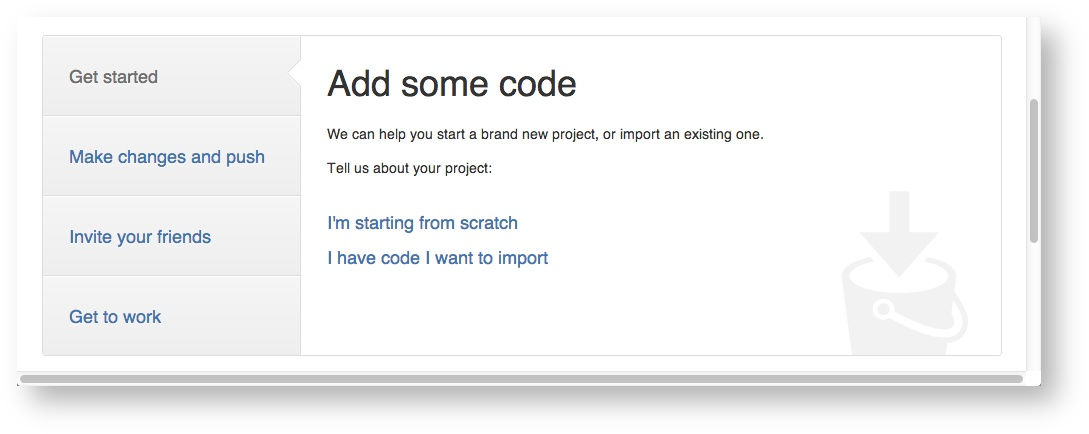Click the handle ring on the bucket icon
Image resolution: width=1089 pixels, height=434 pixels.
click(x=884, y=311)
